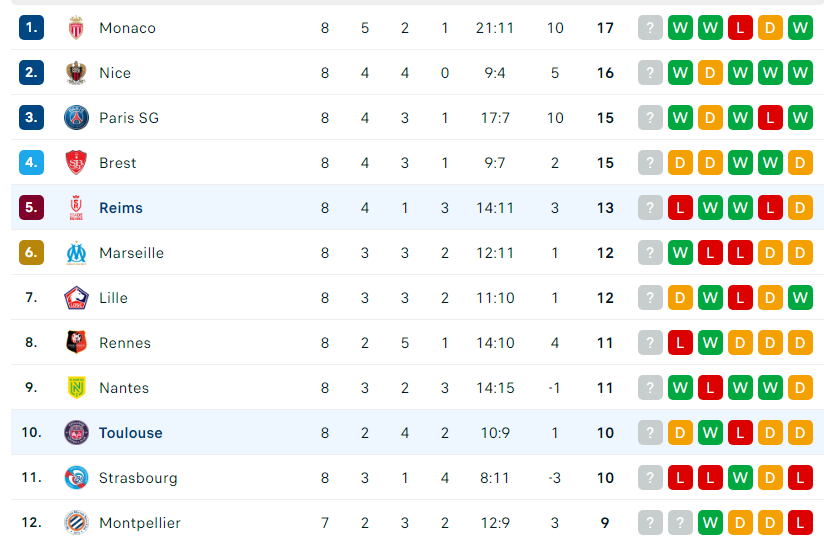Click the Monaco club crest icon

(x=76, y=28)
